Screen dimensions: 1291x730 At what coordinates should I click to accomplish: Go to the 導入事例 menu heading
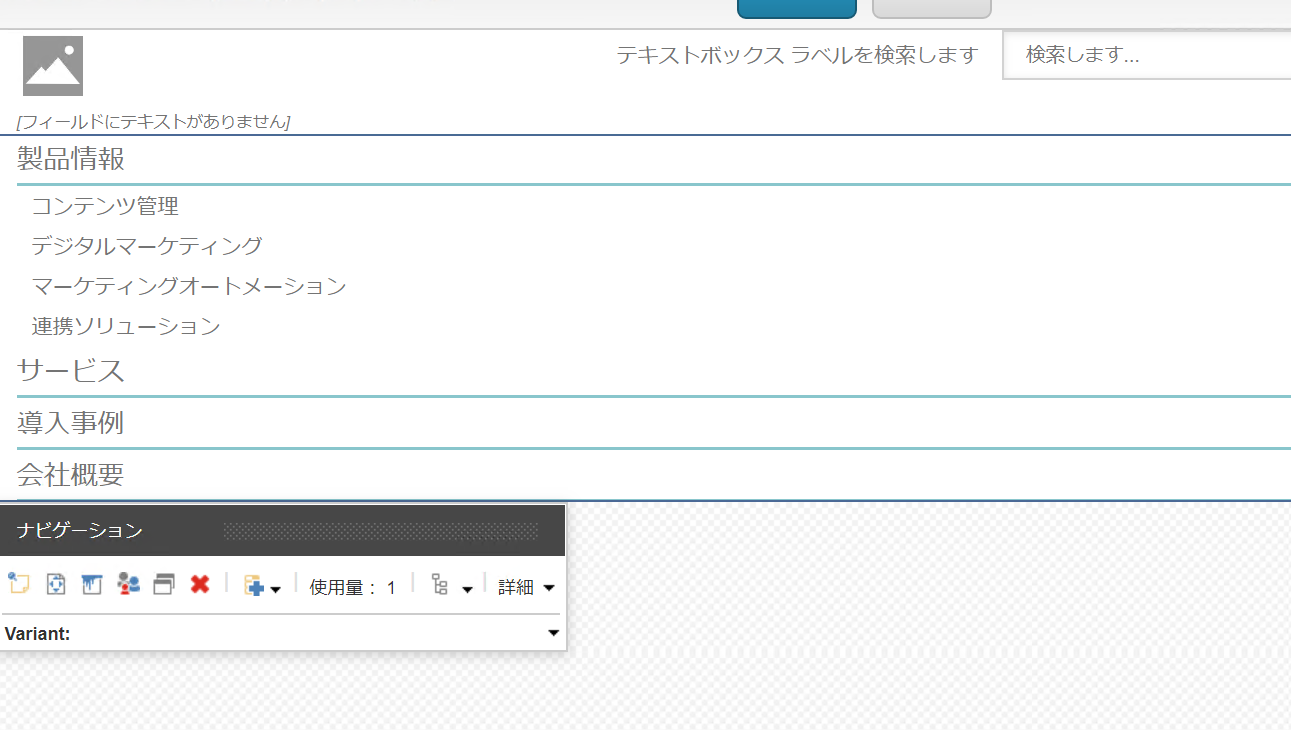coord(70,423)
